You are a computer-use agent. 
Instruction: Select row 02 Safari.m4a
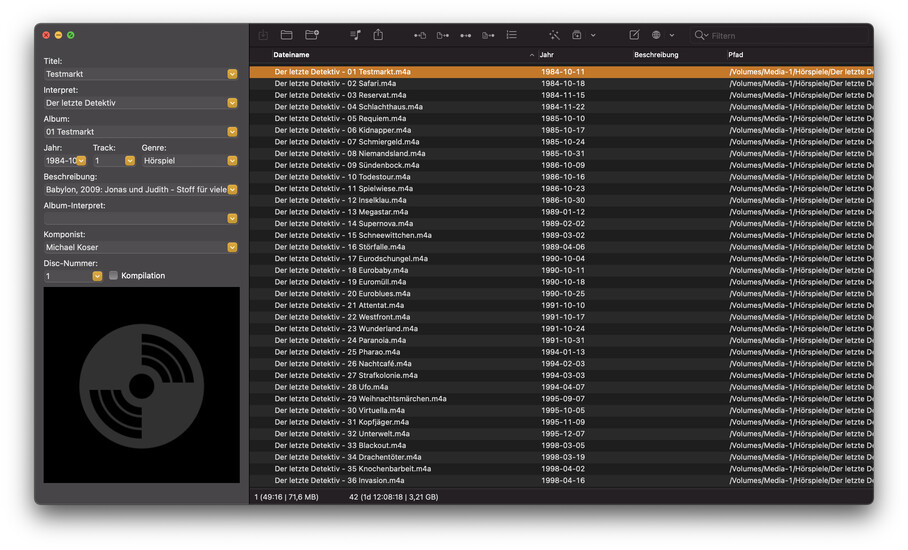pyautogui.click(x=561, y=83)
